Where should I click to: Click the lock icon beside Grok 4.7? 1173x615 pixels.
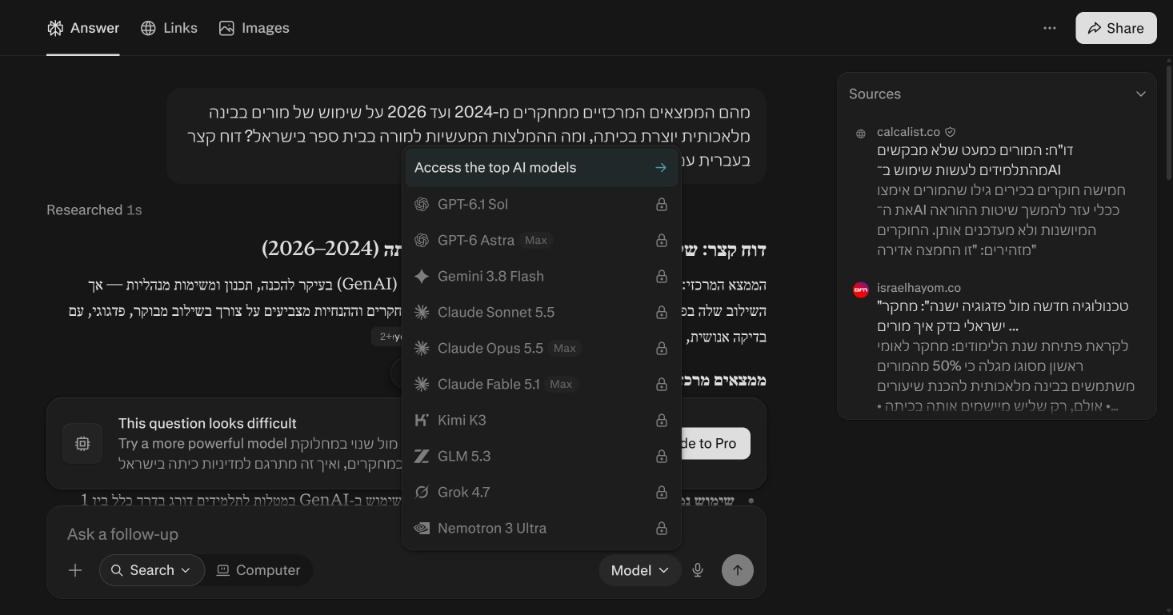(661, 492)
